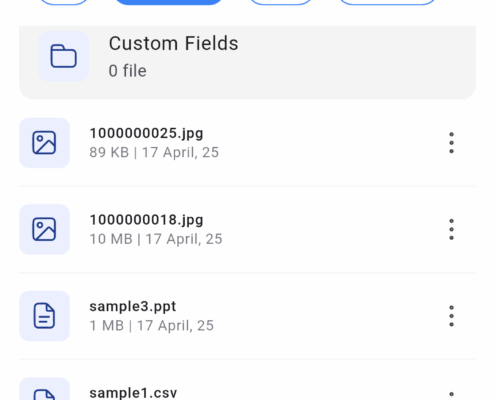Select the Custom Fields folder title

point(173,43)
